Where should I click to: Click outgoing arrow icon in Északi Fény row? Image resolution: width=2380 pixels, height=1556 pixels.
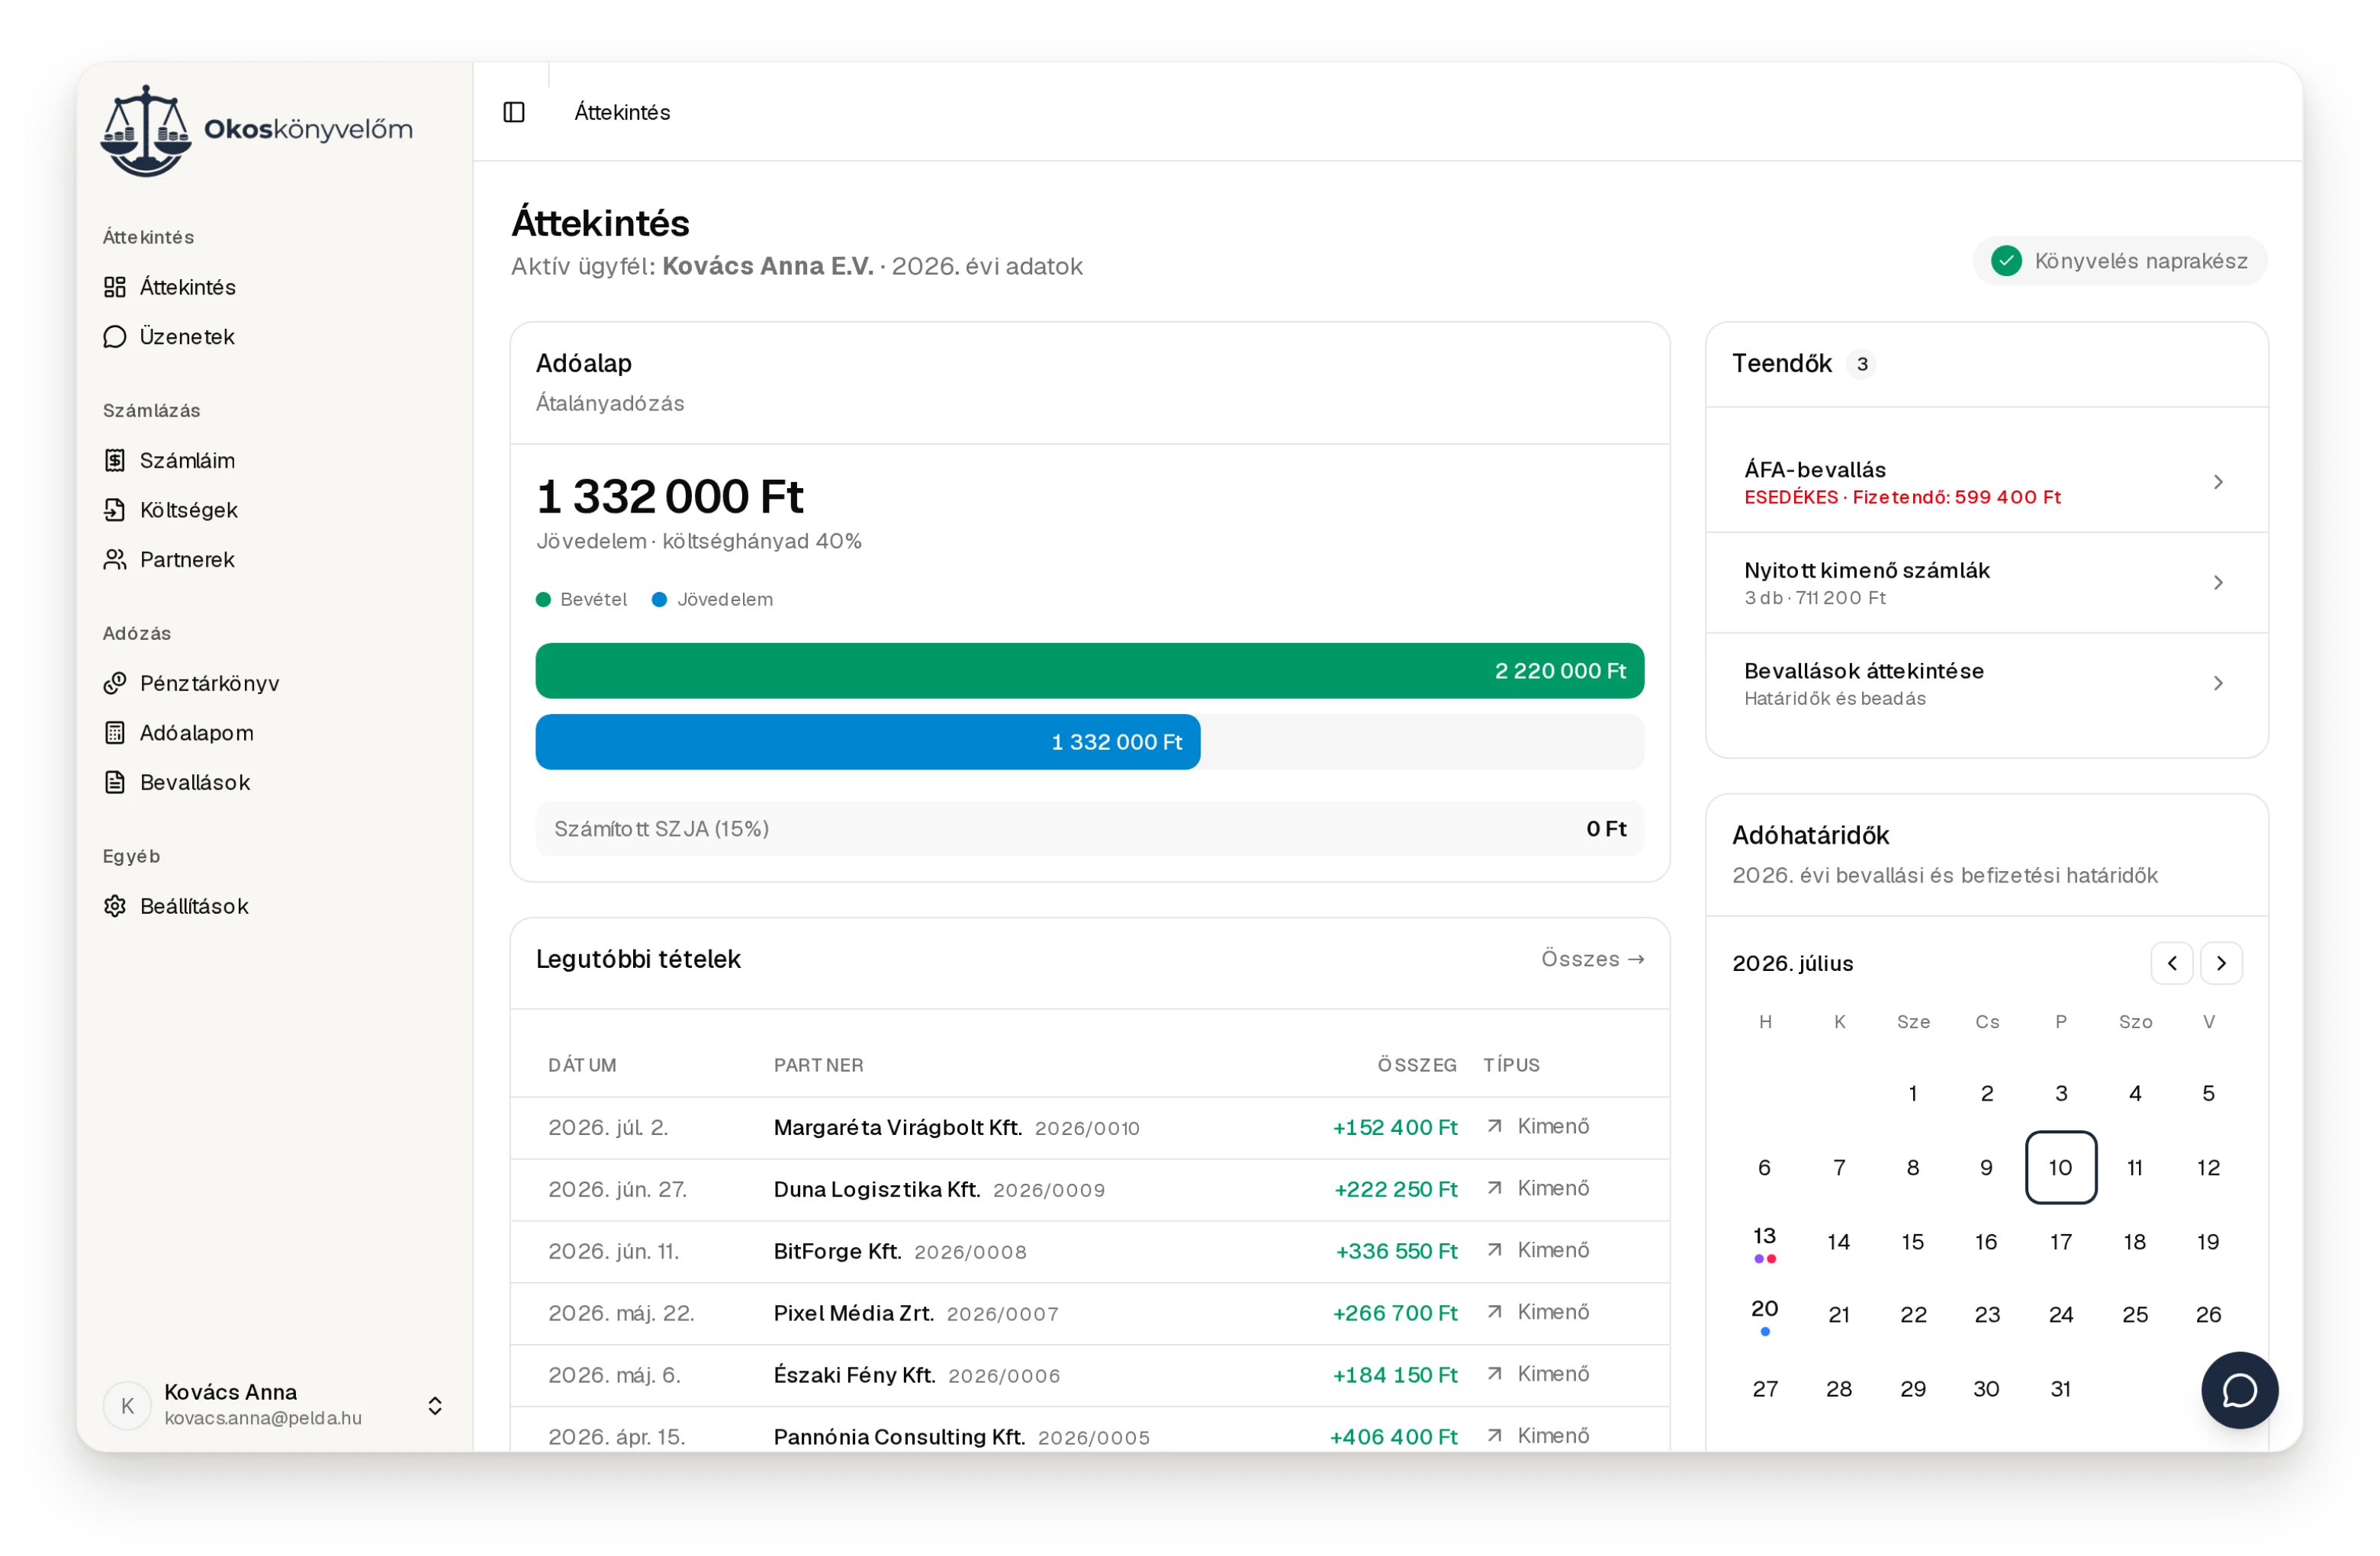coord(1494,1374)
